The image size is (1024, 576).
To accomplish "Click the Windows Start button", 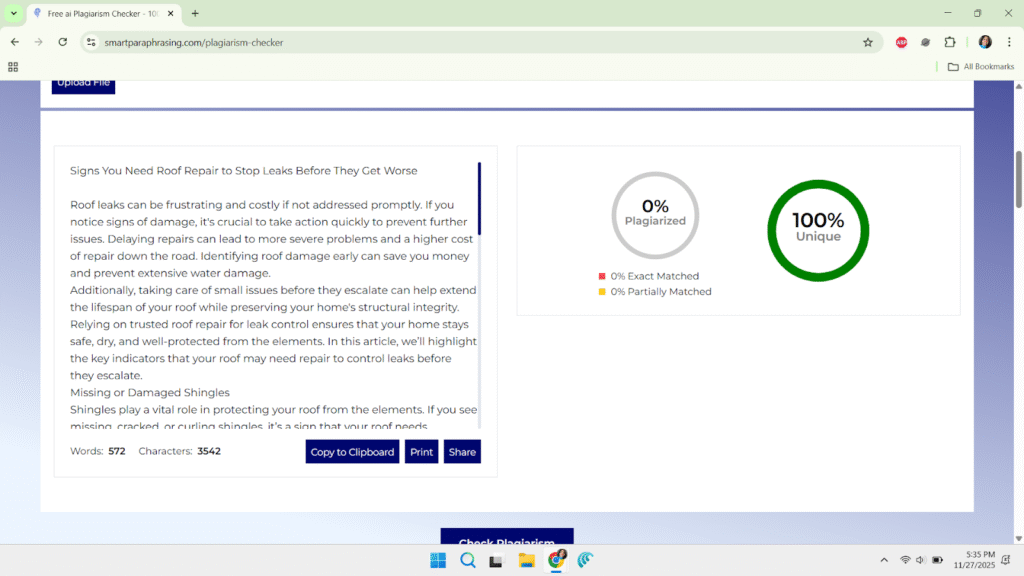I will [438, 560].
